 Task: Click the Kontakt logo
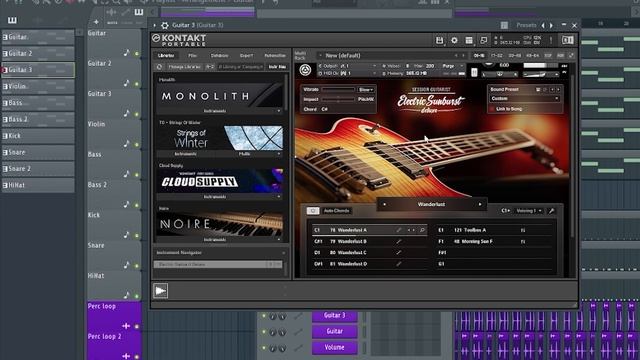pyautogui.click(x=180, y=40)
